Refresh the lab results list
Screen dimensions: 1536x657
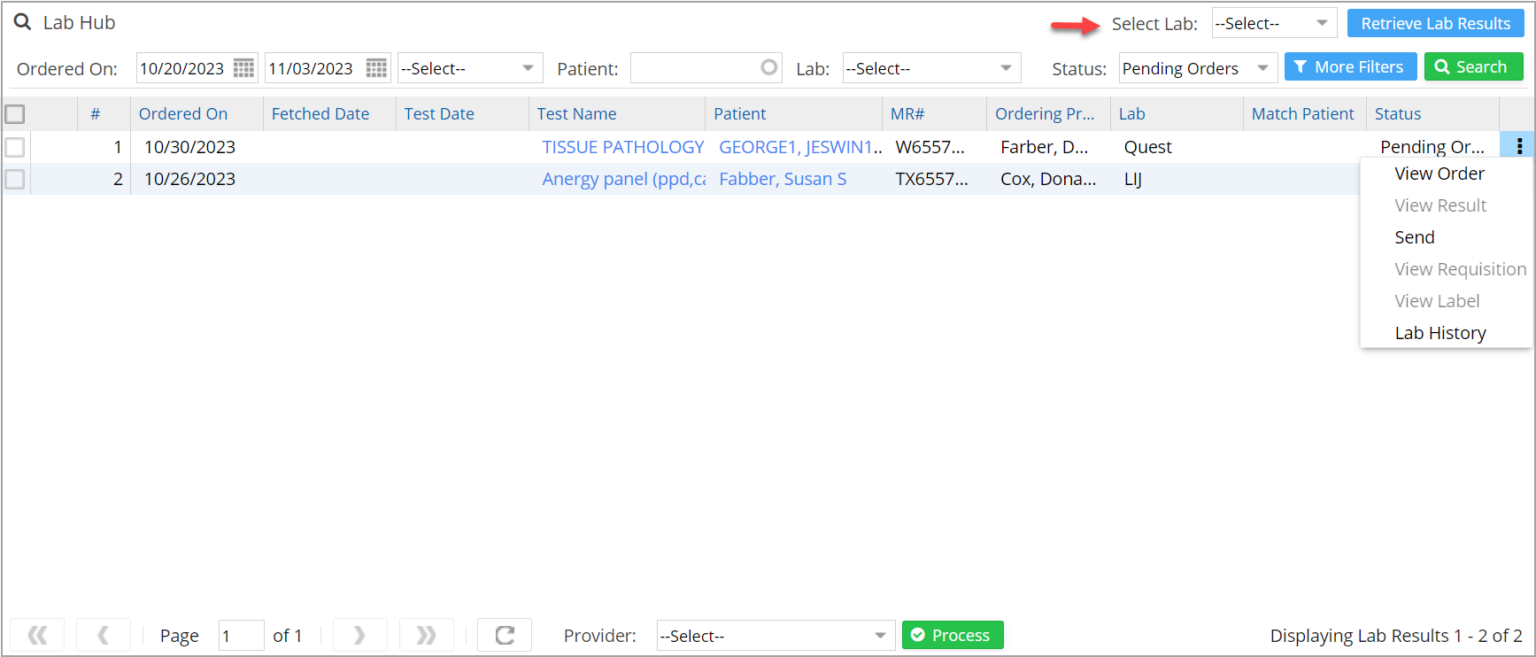504,635
